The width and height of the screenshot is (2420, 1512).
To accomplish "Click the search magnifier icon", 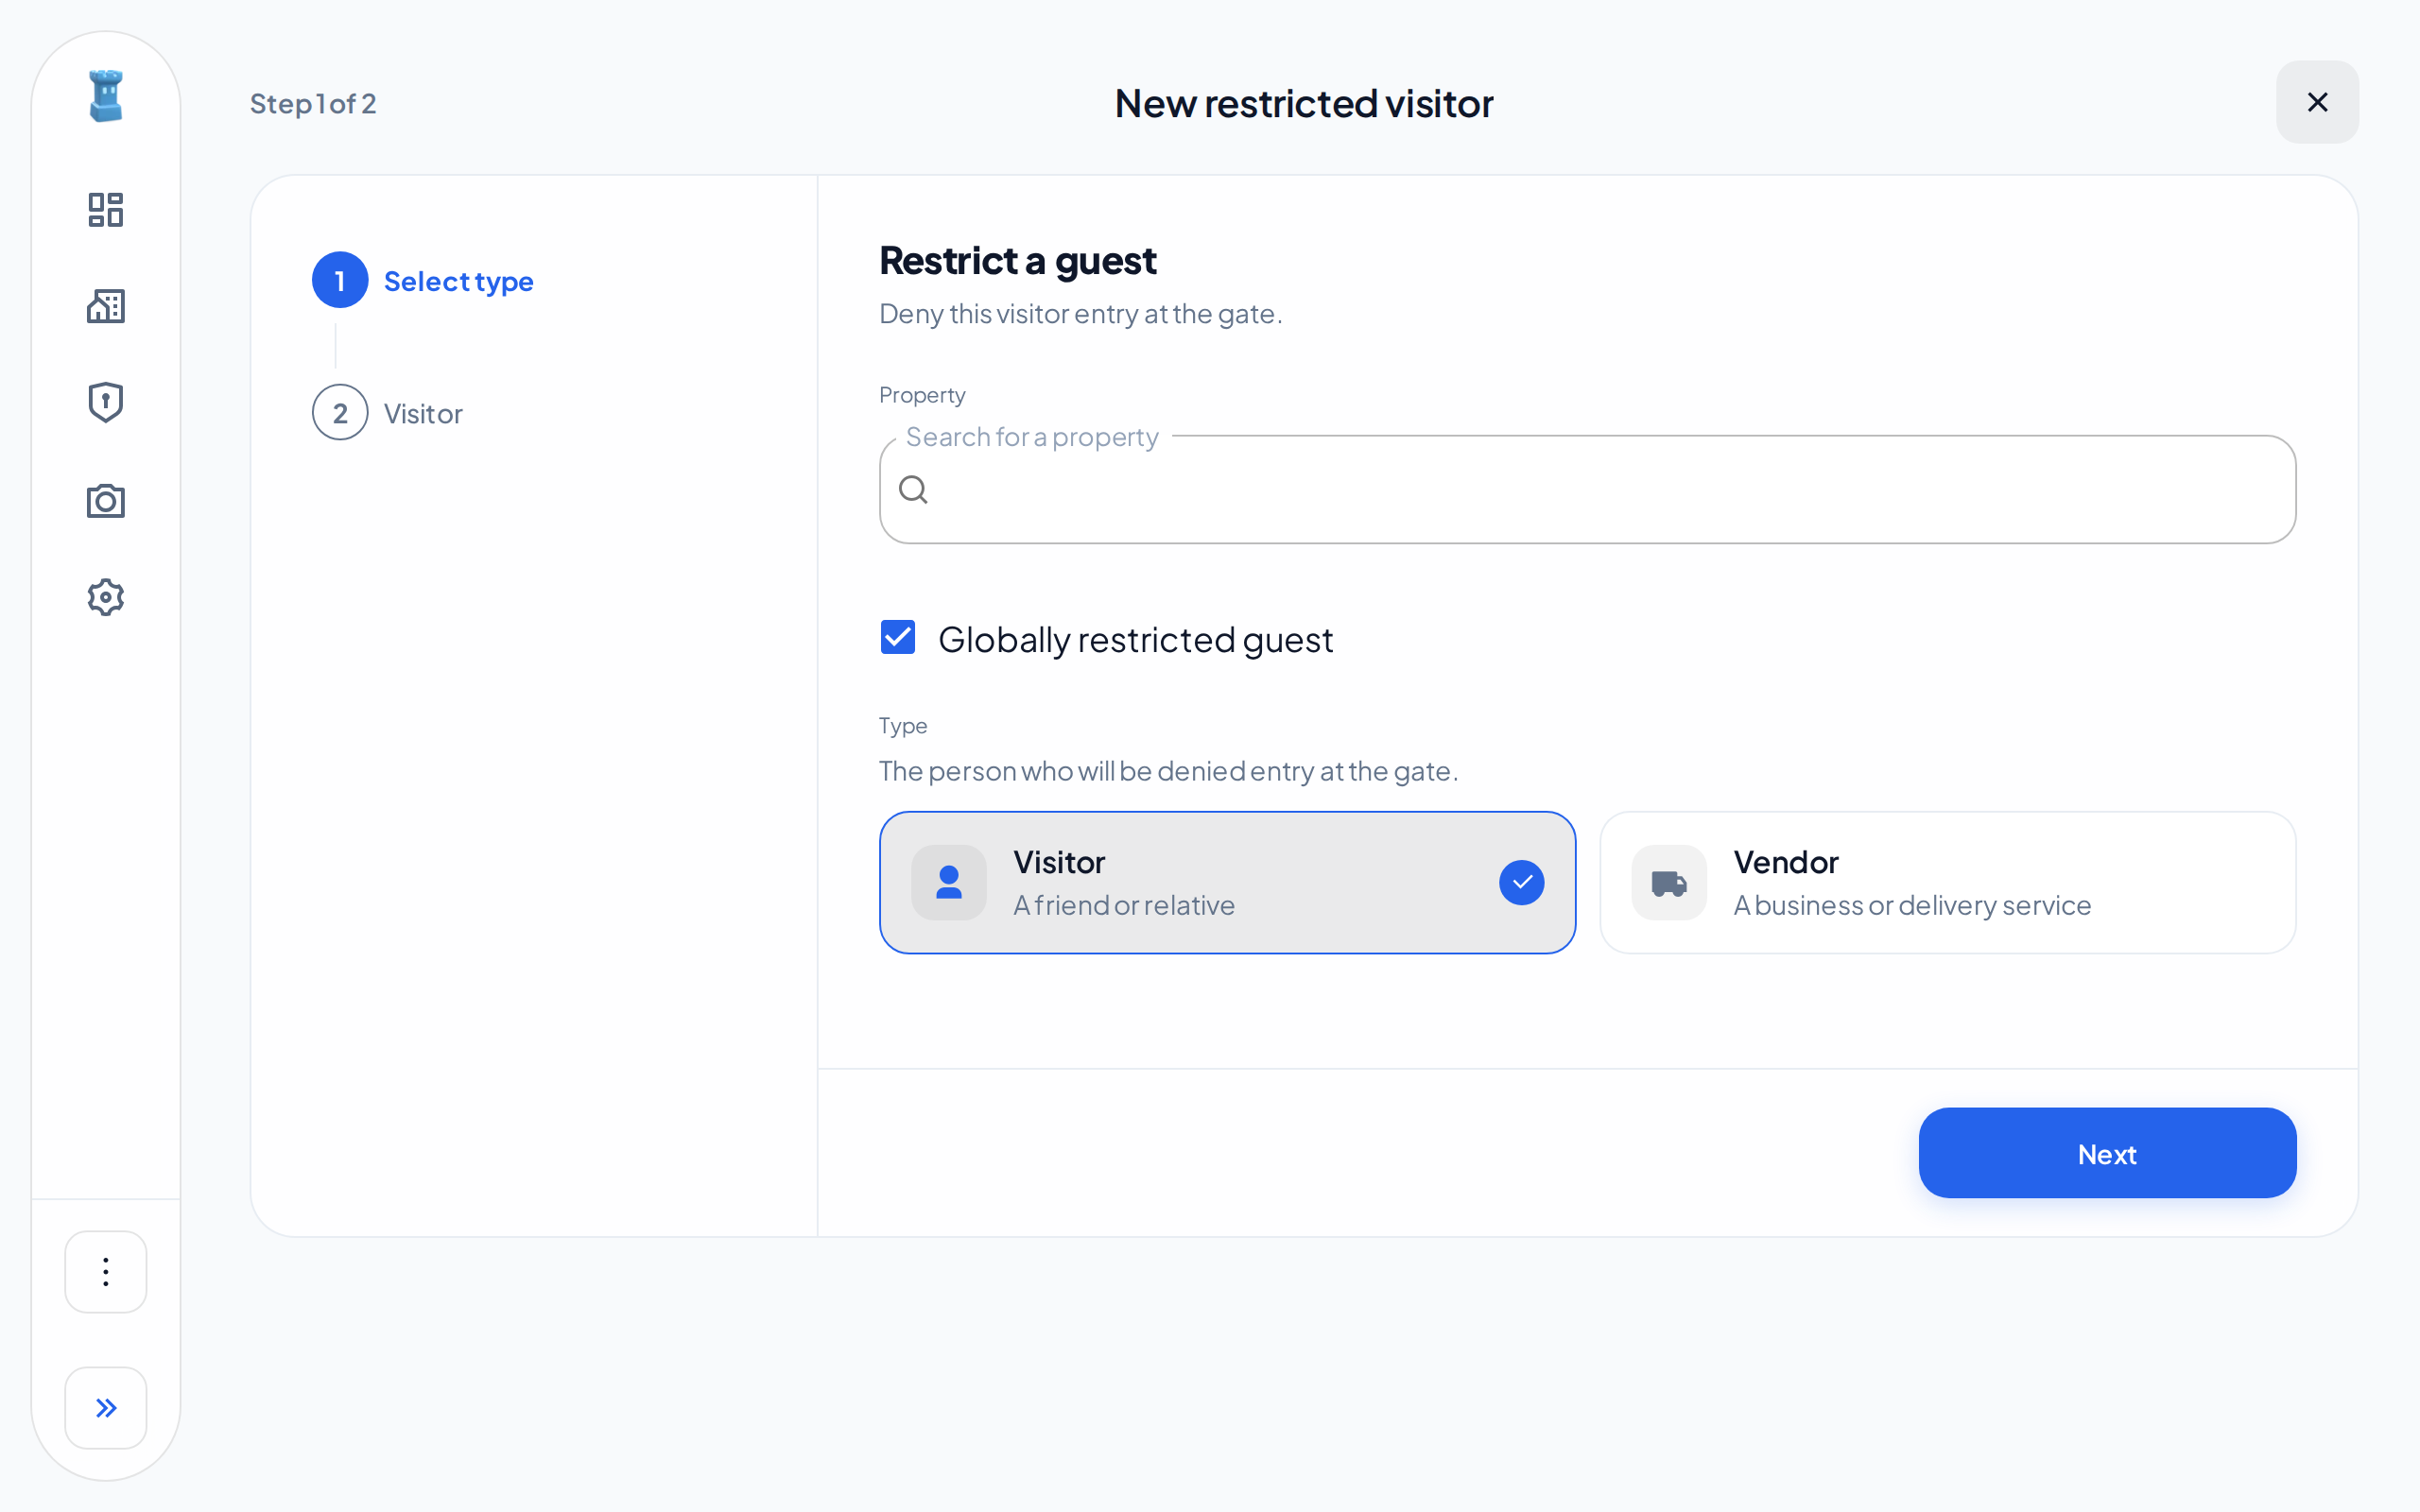I will point(913,490).
